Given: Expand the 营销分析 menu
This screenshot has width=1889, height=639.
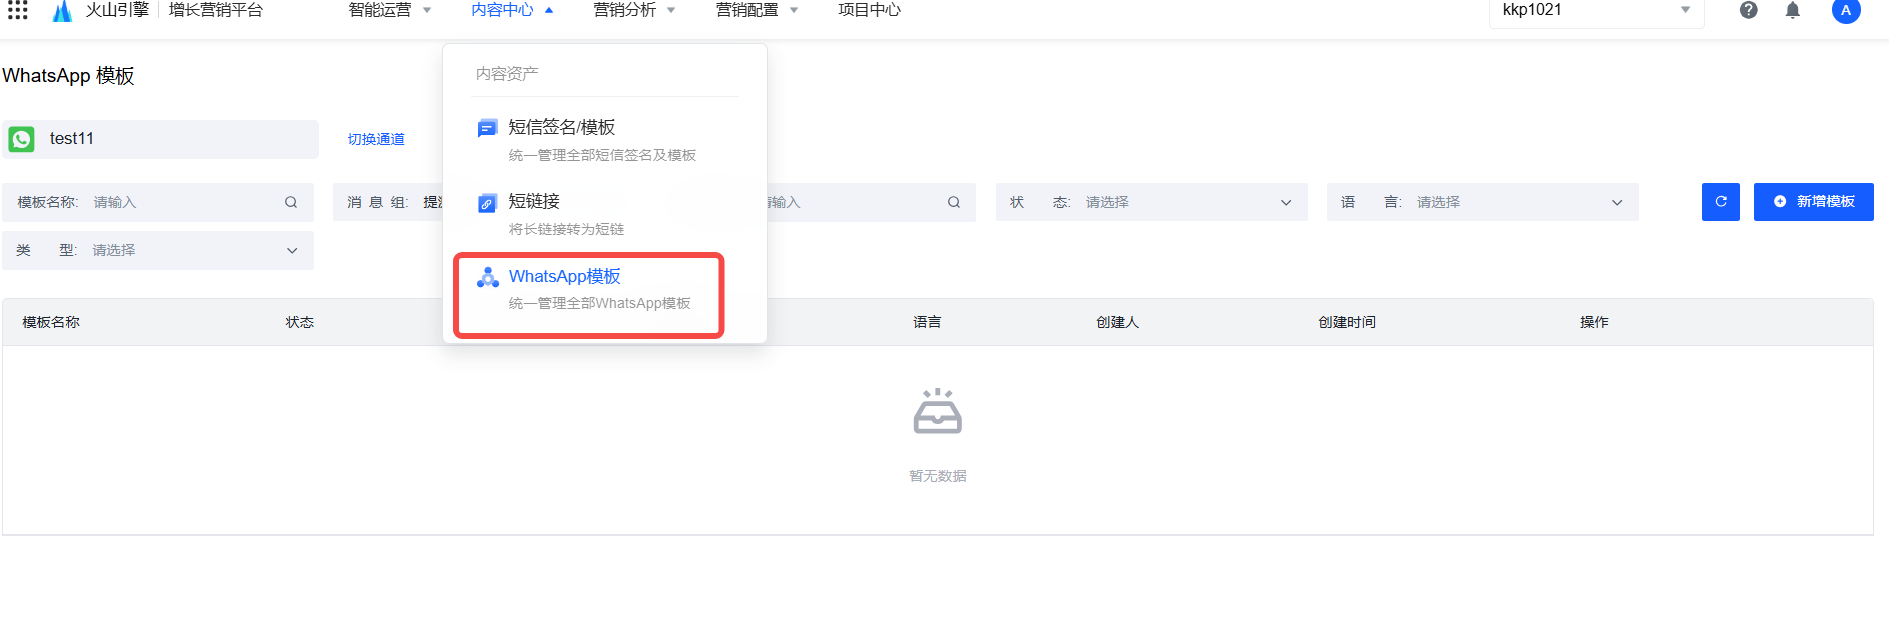Looking at the screenshot, I should click(x=634, y=10).
